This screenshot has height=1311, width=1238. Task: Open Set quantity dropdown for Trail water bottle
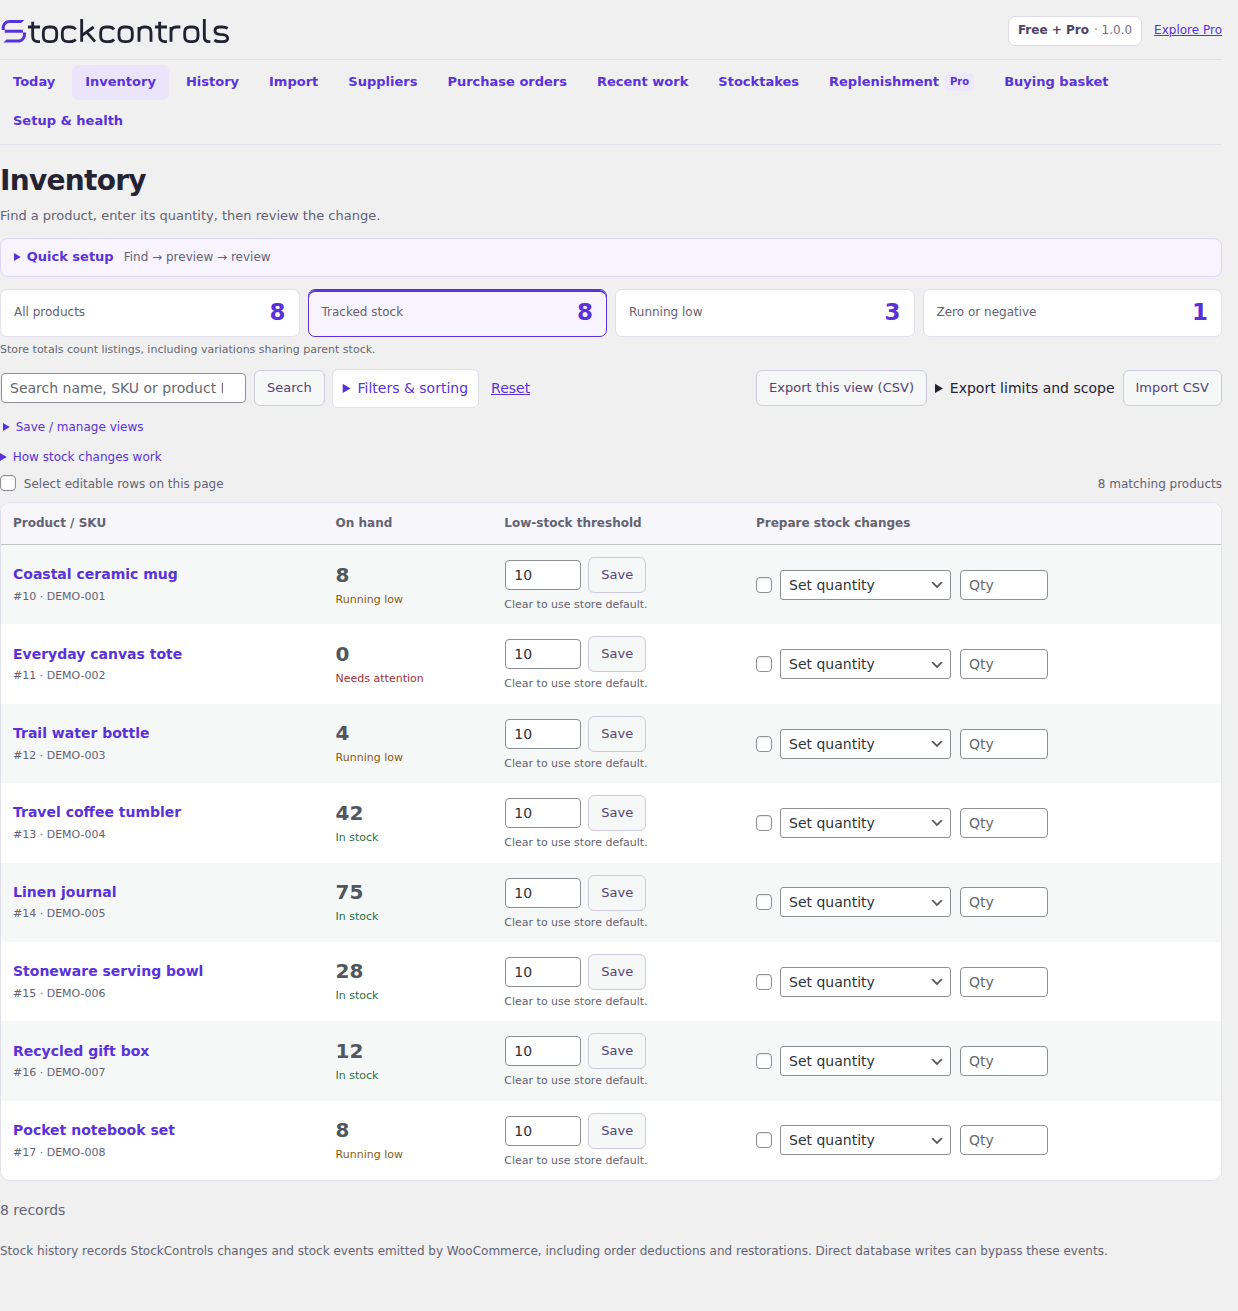865,744
